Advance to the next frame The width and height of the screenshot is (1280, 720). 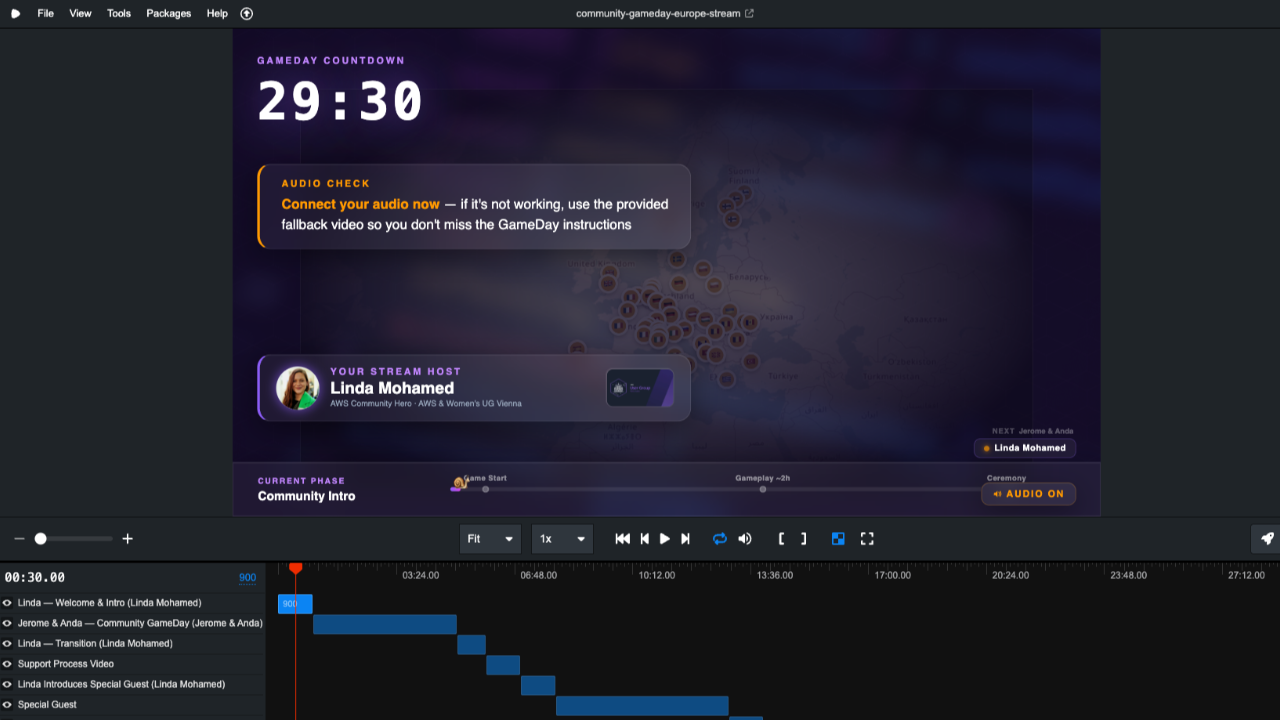point(644,539)
